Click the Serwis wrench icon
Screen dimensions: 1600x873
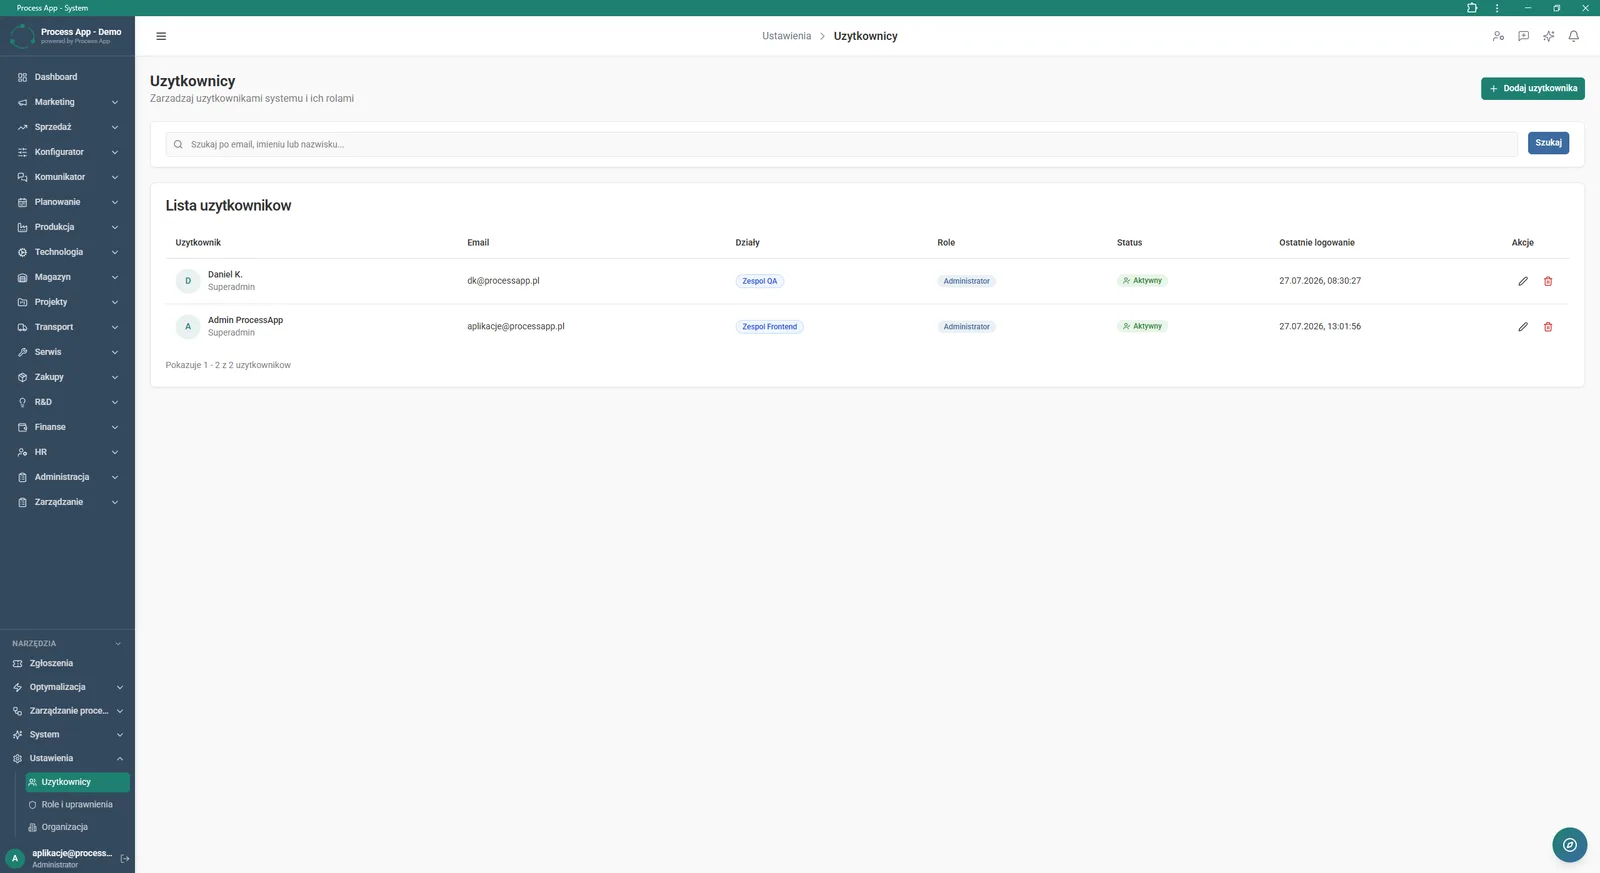[x=22, y=352]
